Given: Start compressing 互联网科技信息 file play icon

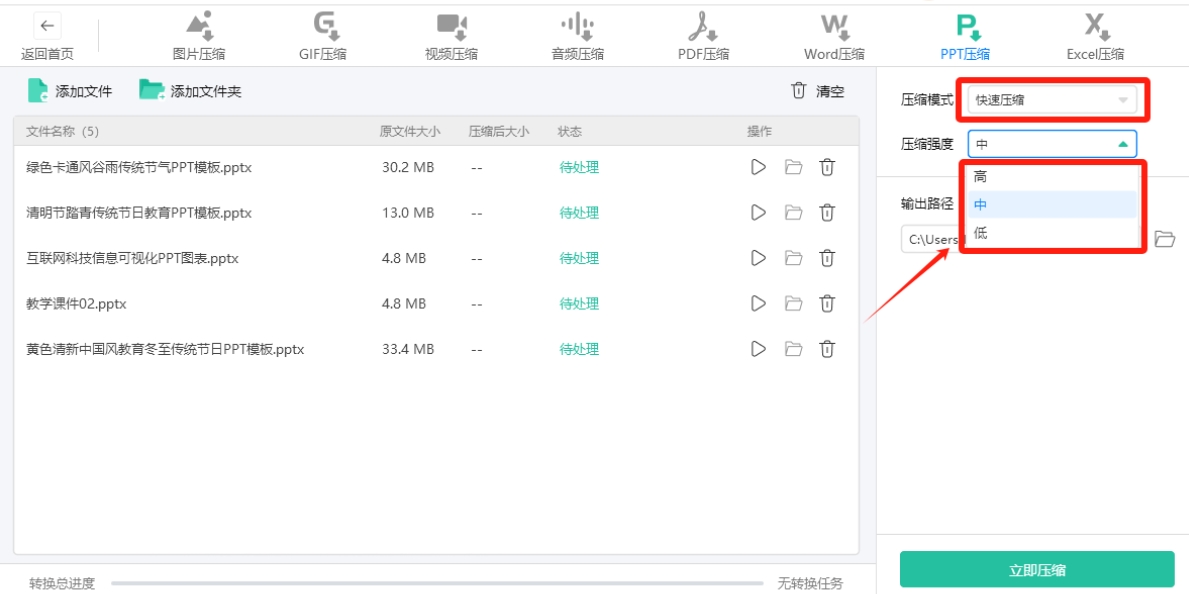Looking at the screenshot, I should [758, 258].
